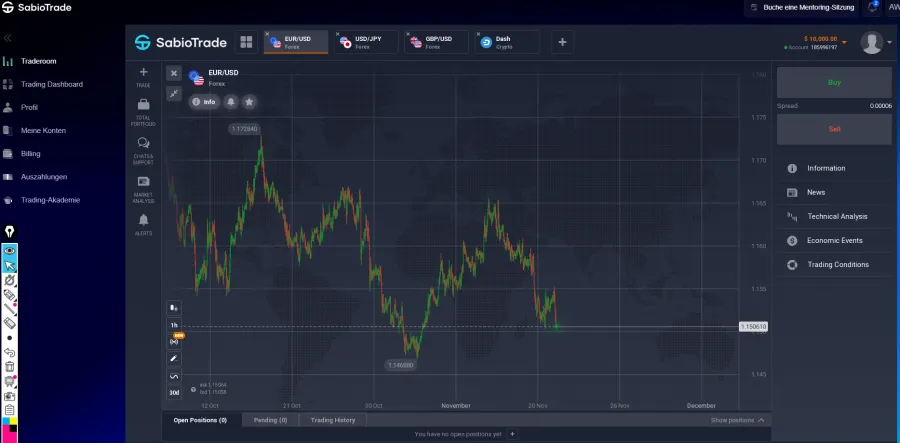The width and height of the screenshot is (900, 443).
Task: Open the Information panel
Action: pyautogui.click(x=834, y=168)
